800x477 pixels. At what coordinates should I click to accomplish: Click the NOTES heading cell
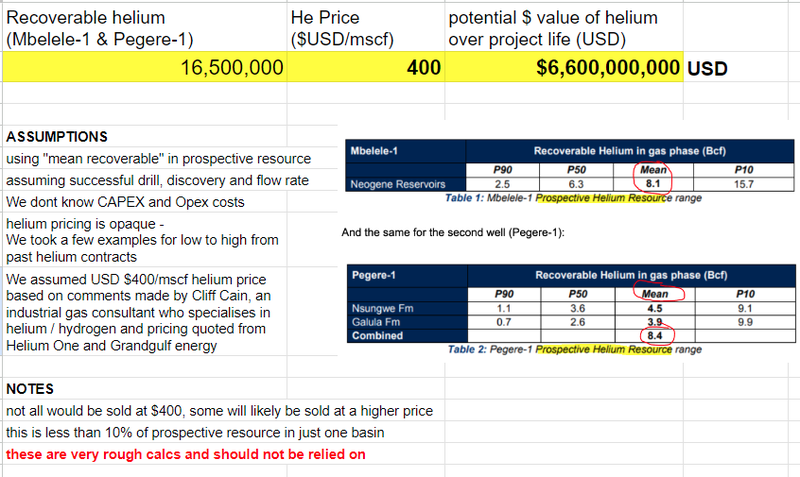pyautogui.click(x=145, y=389)
